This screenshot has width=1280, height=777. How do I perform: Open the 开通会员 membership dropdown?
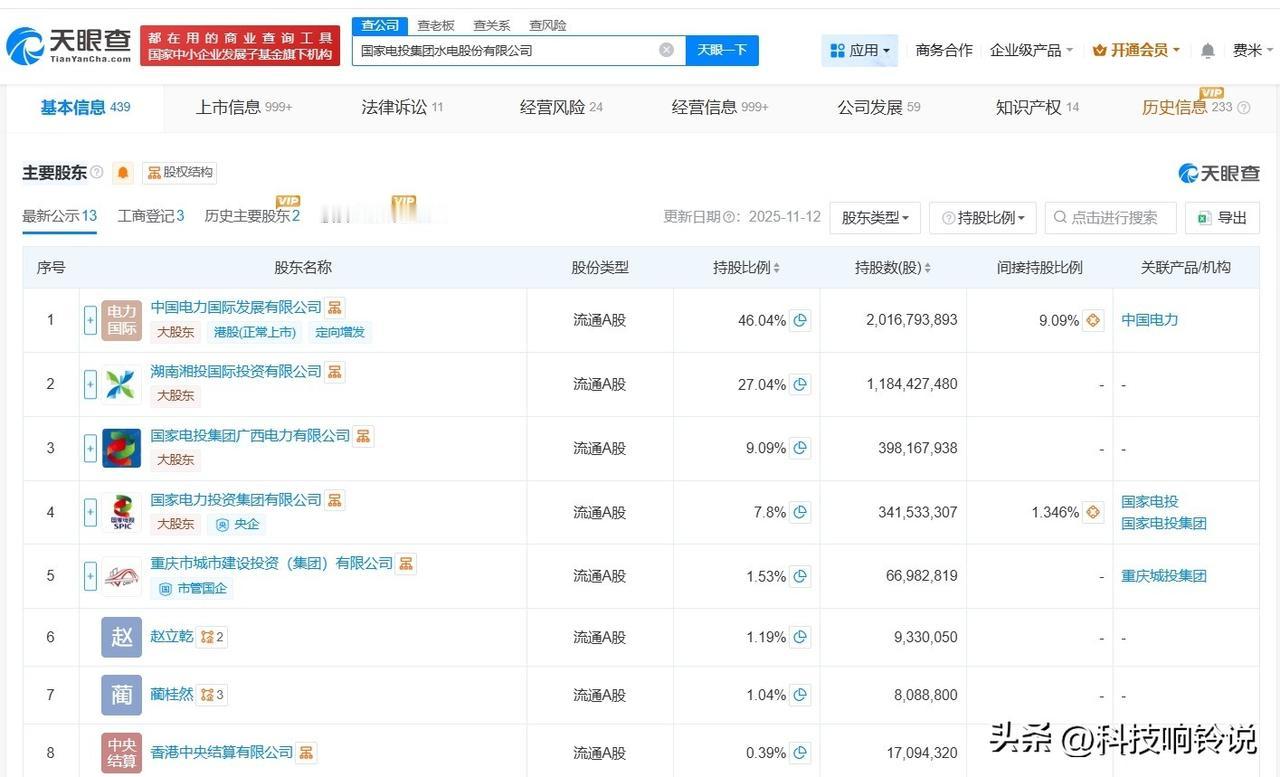(1136, 50)
